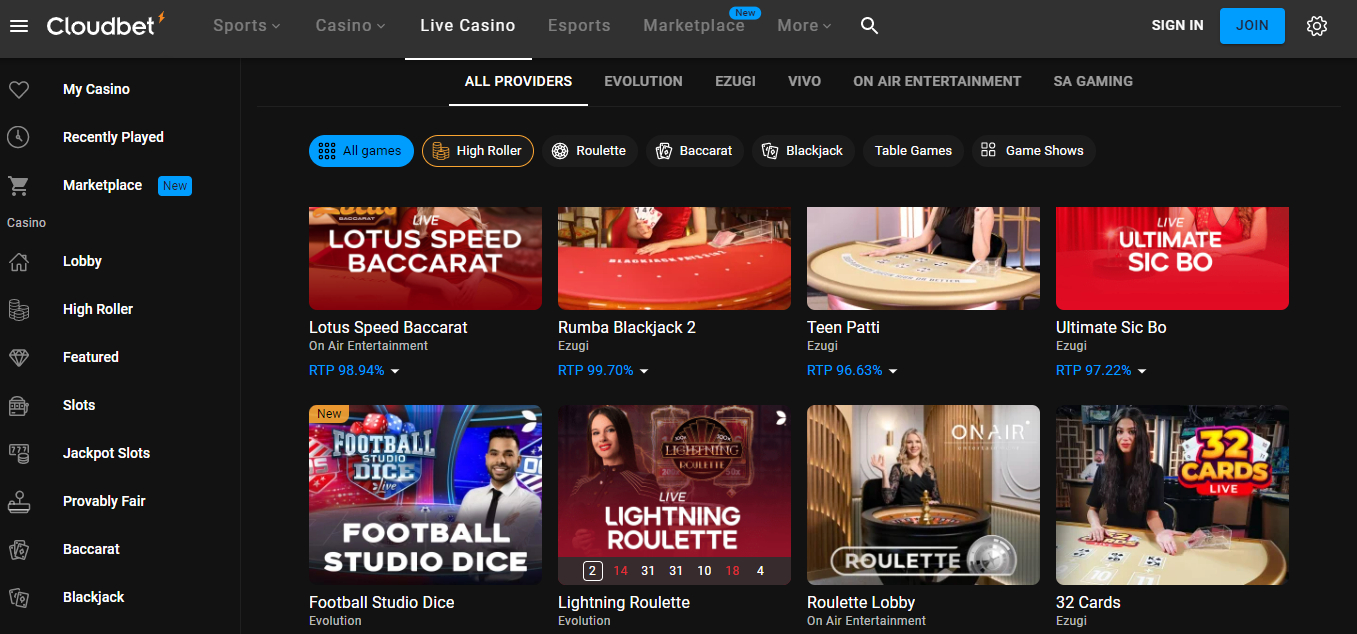Image resolution: width=1357 pixels, height=634 pixels.
Task: Select the All Providers tab
Action: tap(518, 81)
